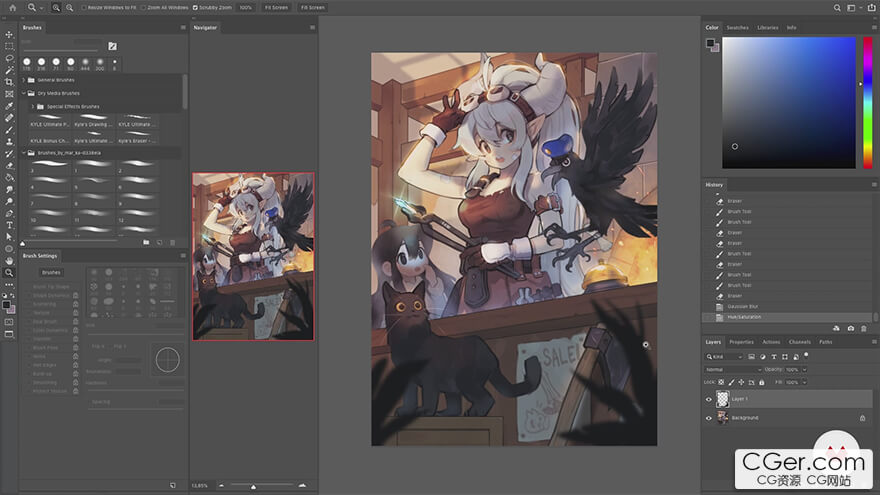Create new snapshot camera icon in History
The height and width of the screenshot is (495, 880).
850,328
